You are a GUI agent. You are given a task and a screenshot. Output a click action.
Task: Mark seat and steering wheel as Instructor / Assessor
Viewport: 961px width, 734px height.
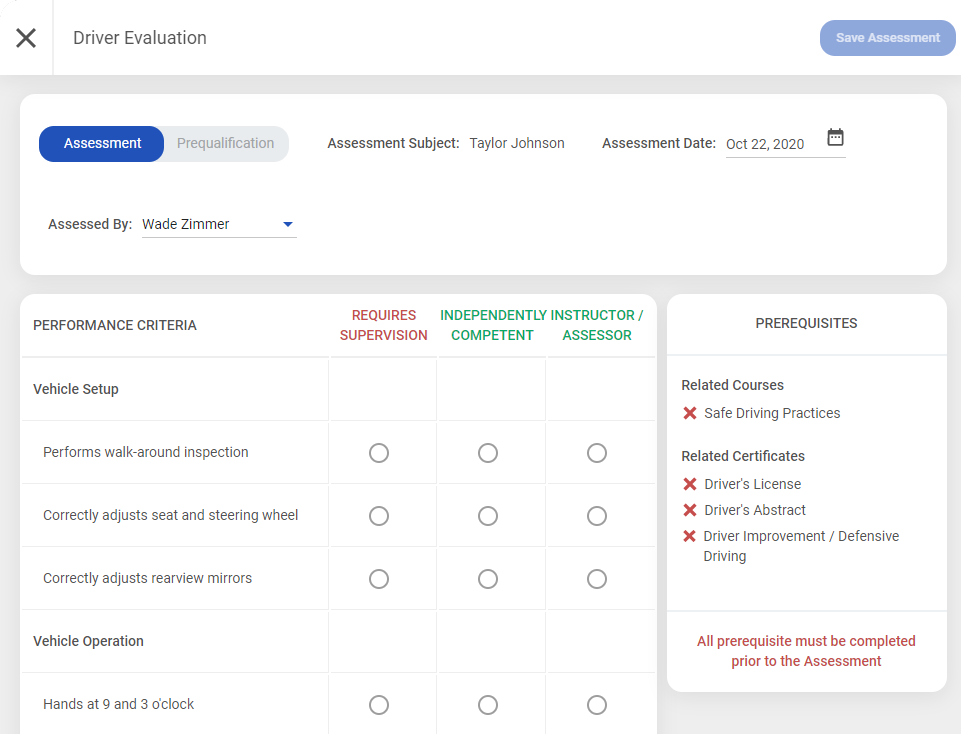tap(597, 516)
